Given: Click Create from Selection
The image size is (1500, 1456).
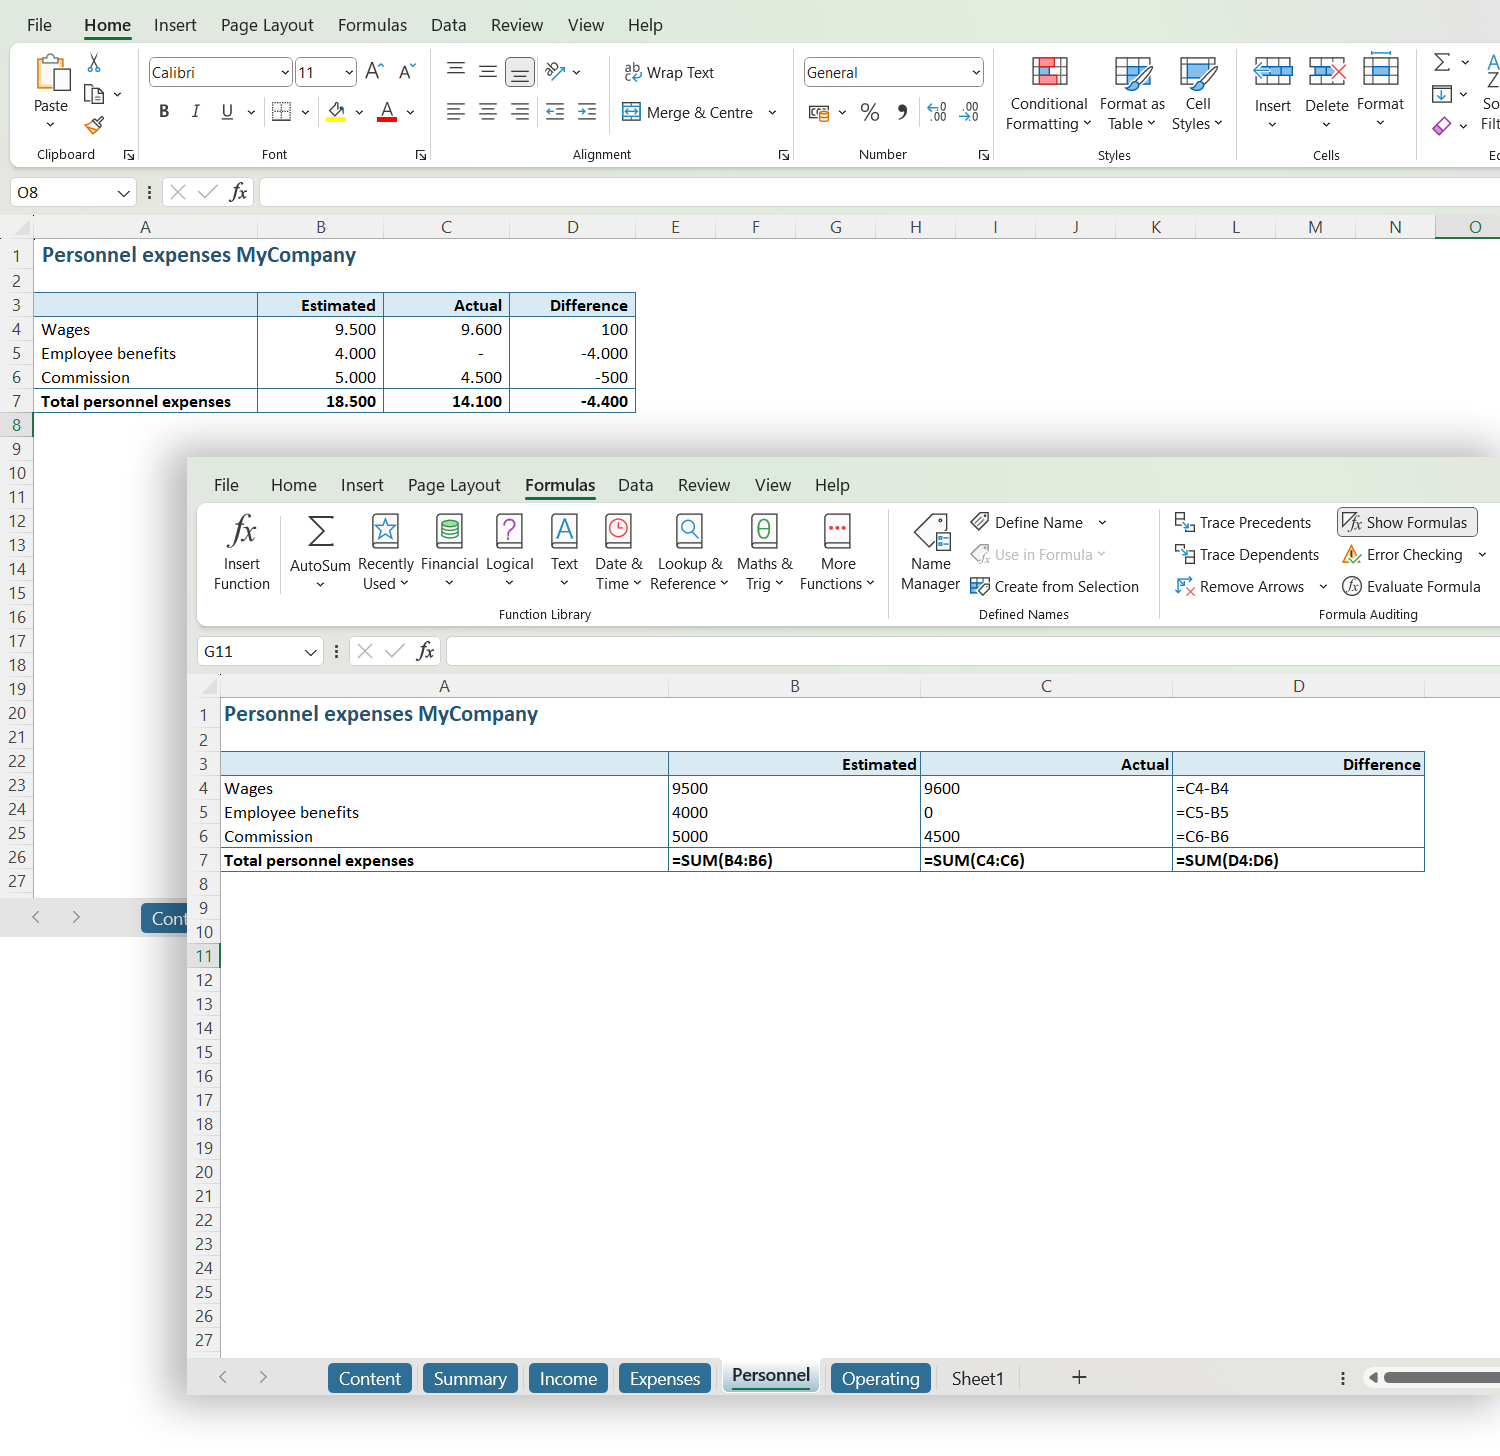Looking at the screenshot, I should point(1055,587).
